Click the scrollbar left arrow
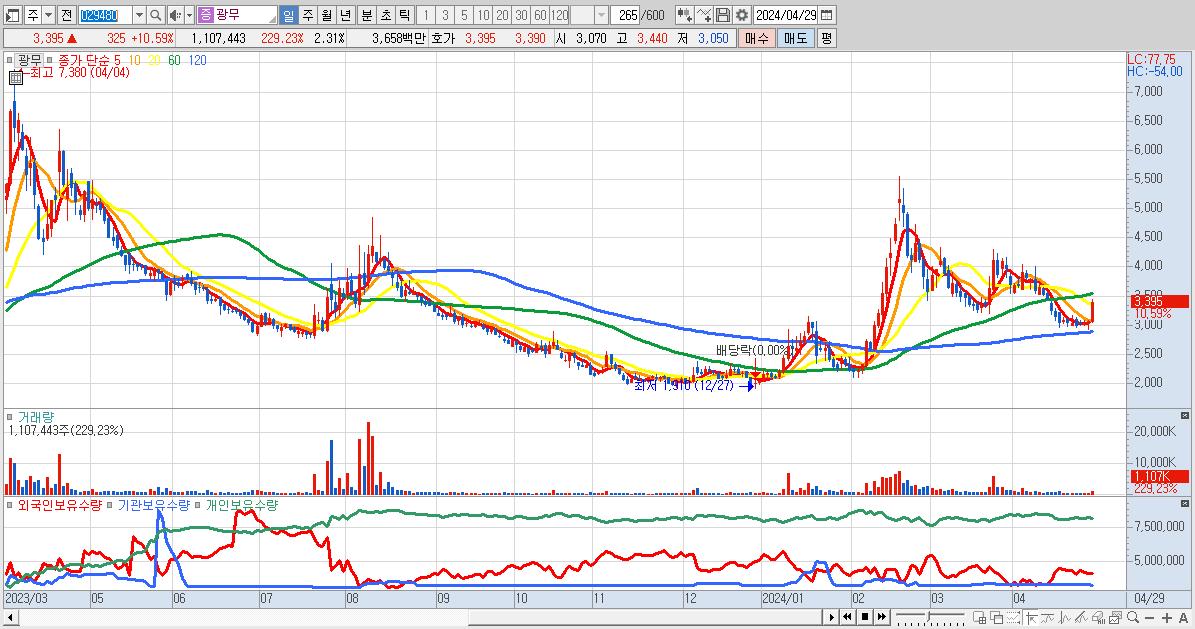1195x629 pixels. (11, 617)
